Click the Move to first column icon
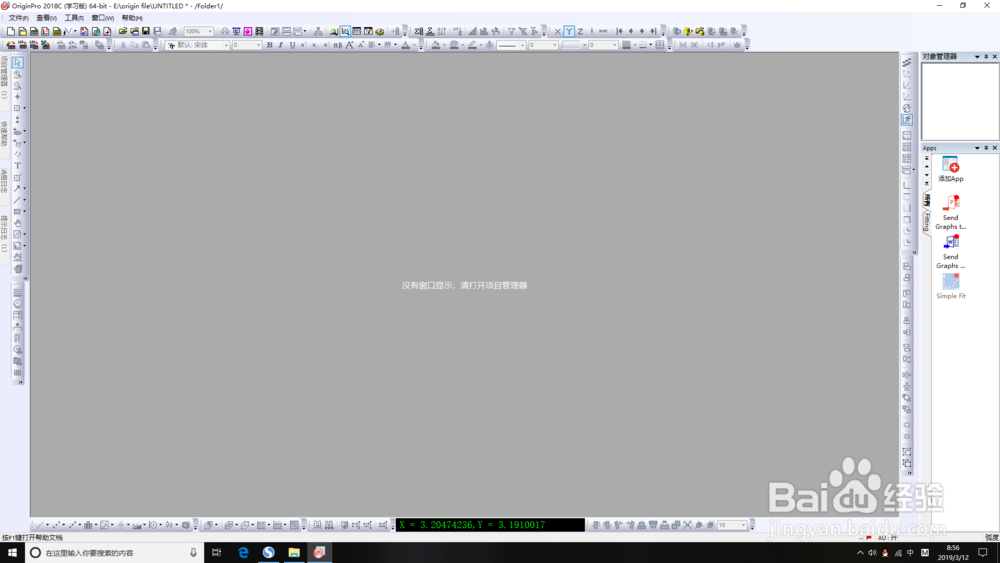Image resolution: width=1000 pixels, height=563 pixels. click(x=619, y=31)
